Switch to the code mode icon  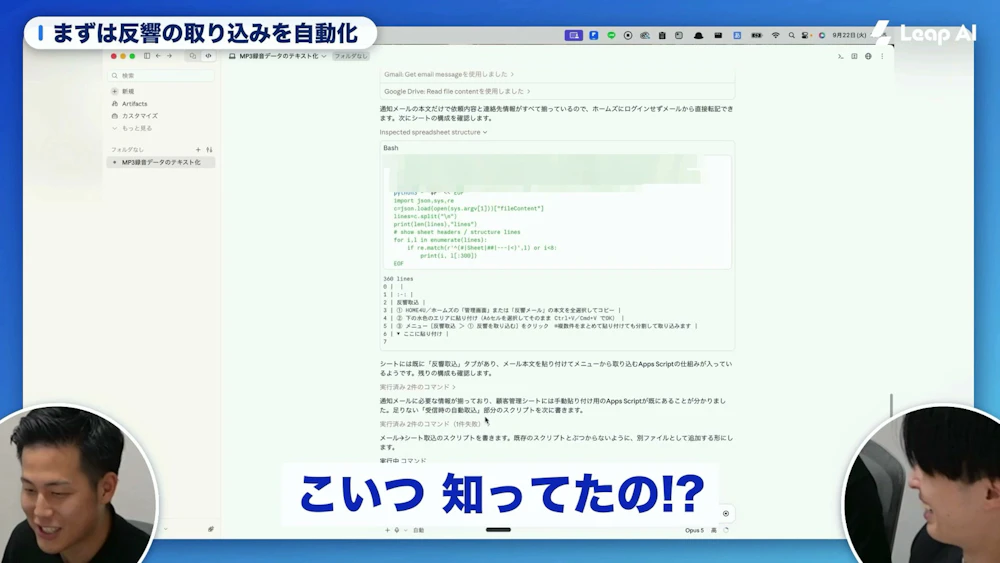point(208,56)
